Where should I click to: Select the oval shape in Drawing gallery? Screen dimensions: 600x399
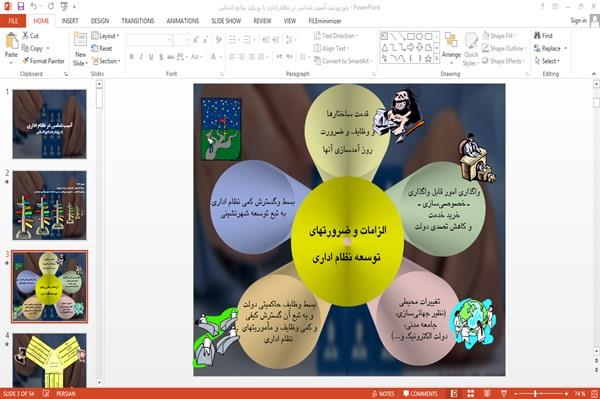[420, 36]
